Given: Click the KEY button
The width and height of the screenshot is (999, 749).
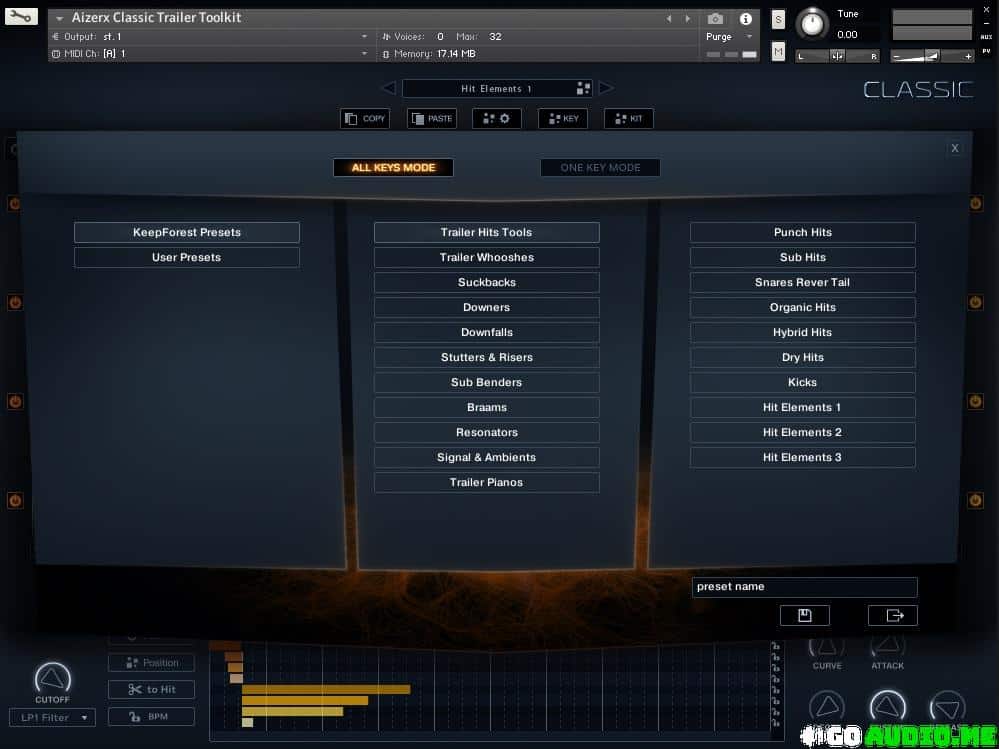Looking at the screenshot, I should [x=563, y=118].
